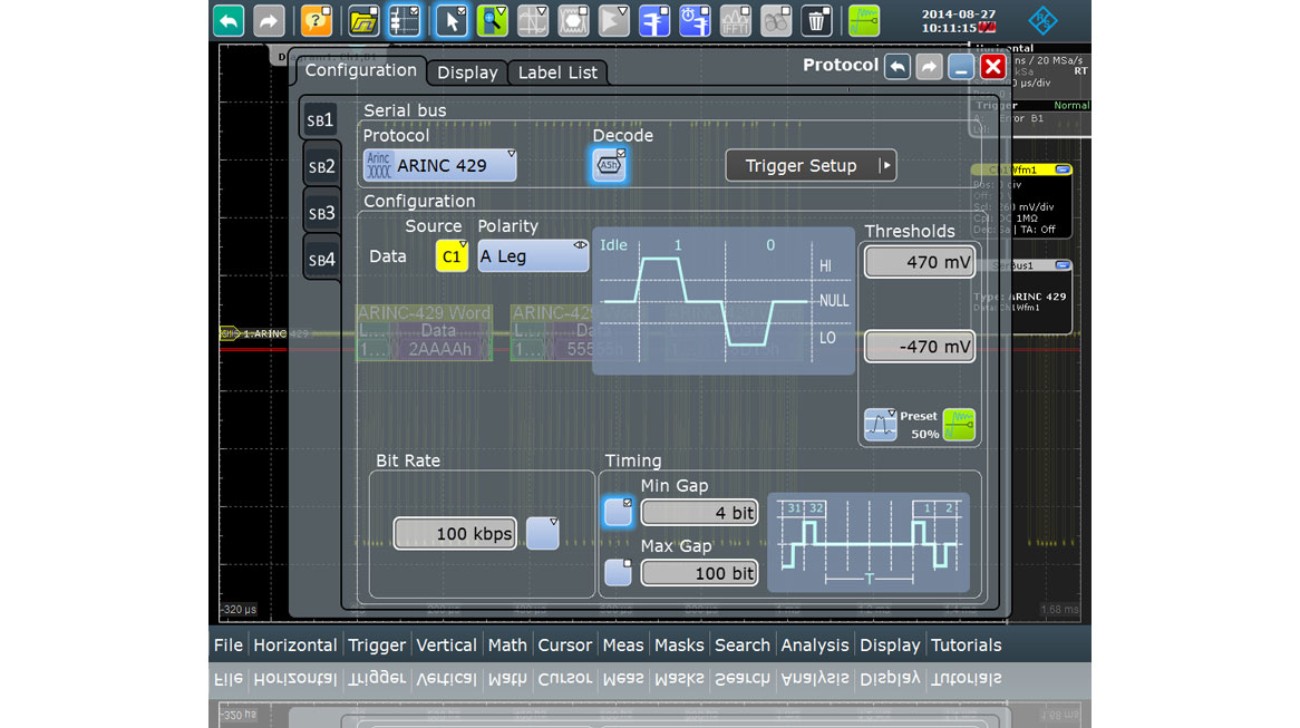Click the gray redo arrow in top toolbar
This screenshot has height=728, width=1300.
[x=269, y=21]
